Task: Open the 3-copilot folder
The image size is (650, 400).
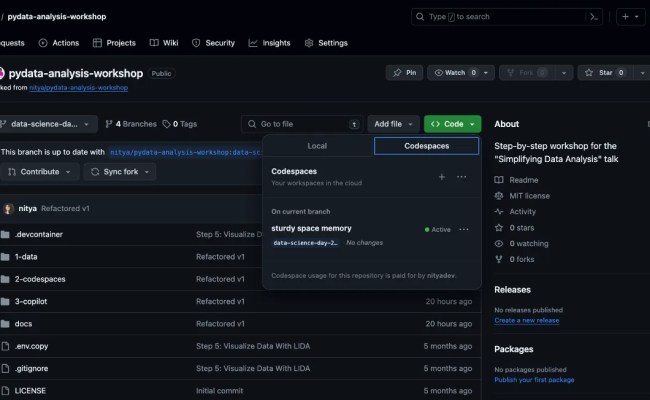Action: pyautogui.click(x=31, y=301)
